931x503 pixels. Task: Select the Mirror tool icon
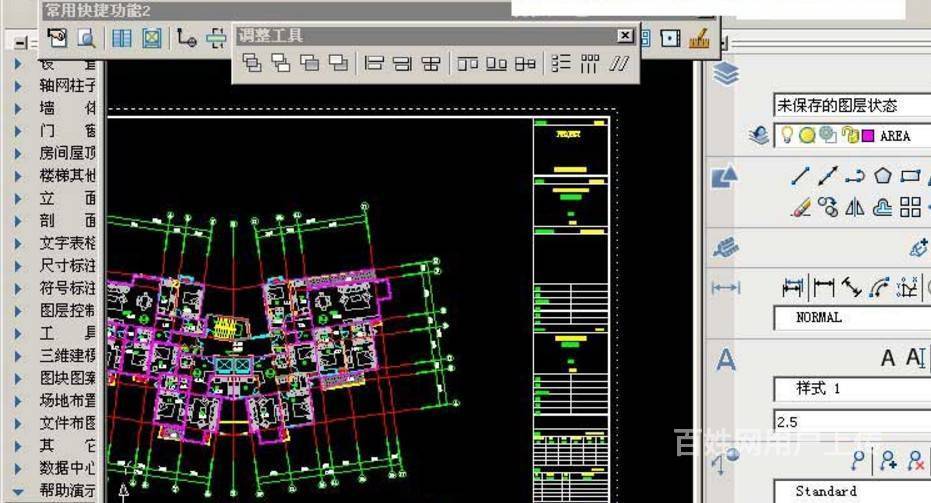coord(854,207)
